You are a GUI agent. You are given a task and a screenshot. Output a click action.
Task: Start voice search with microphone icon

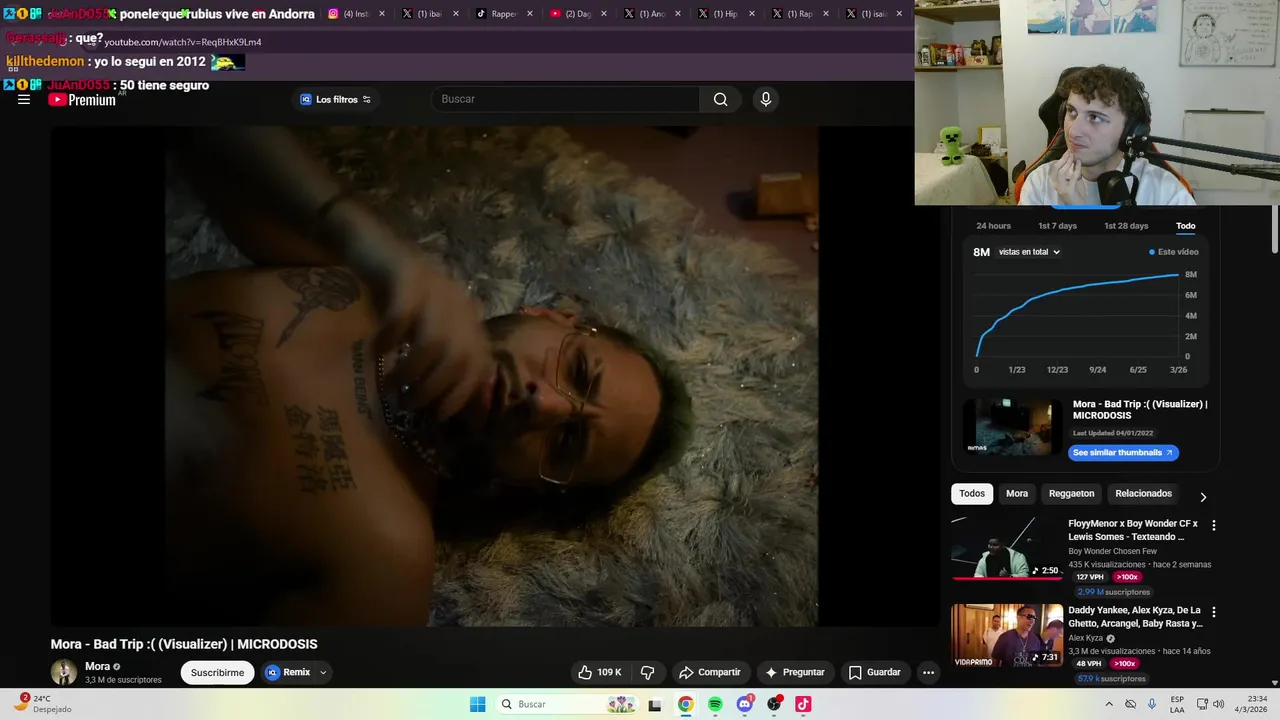(766, 99)
